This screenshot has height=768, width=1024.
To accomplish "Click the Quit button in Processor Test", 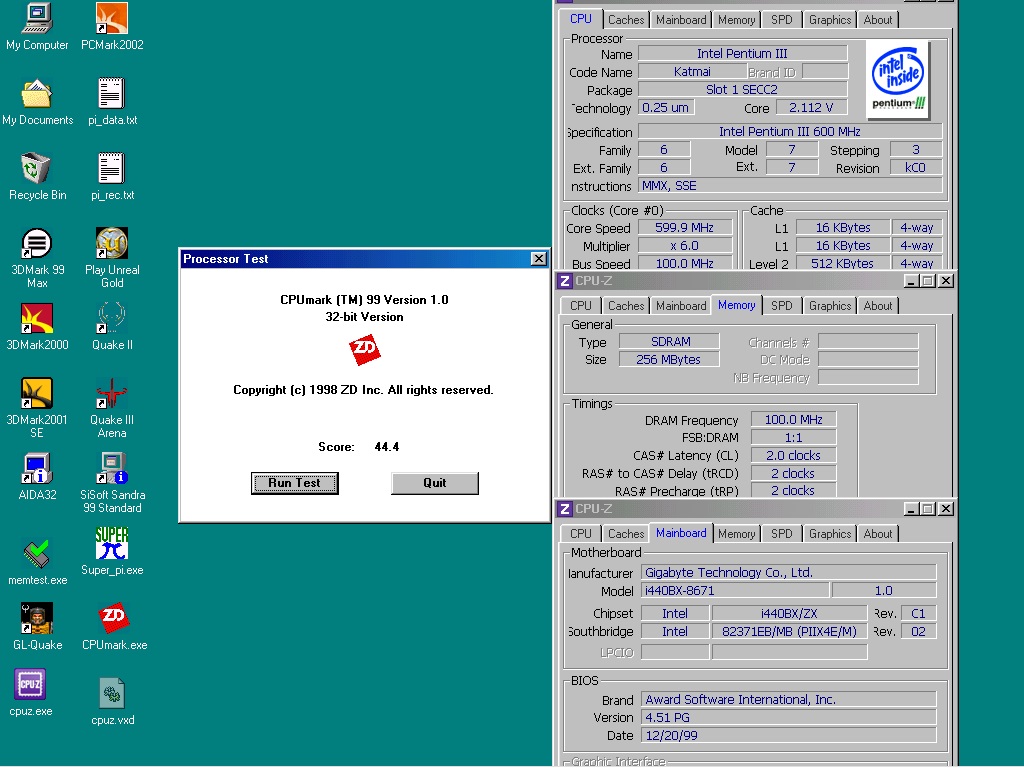I will tap(435, 483).
